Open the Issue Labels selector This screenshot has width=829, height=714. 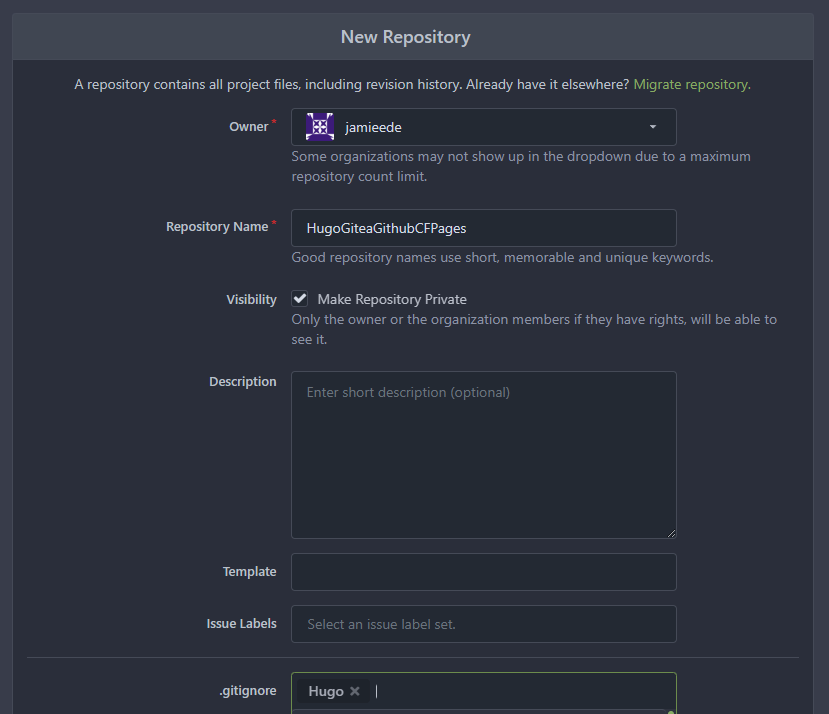[483, 624]
